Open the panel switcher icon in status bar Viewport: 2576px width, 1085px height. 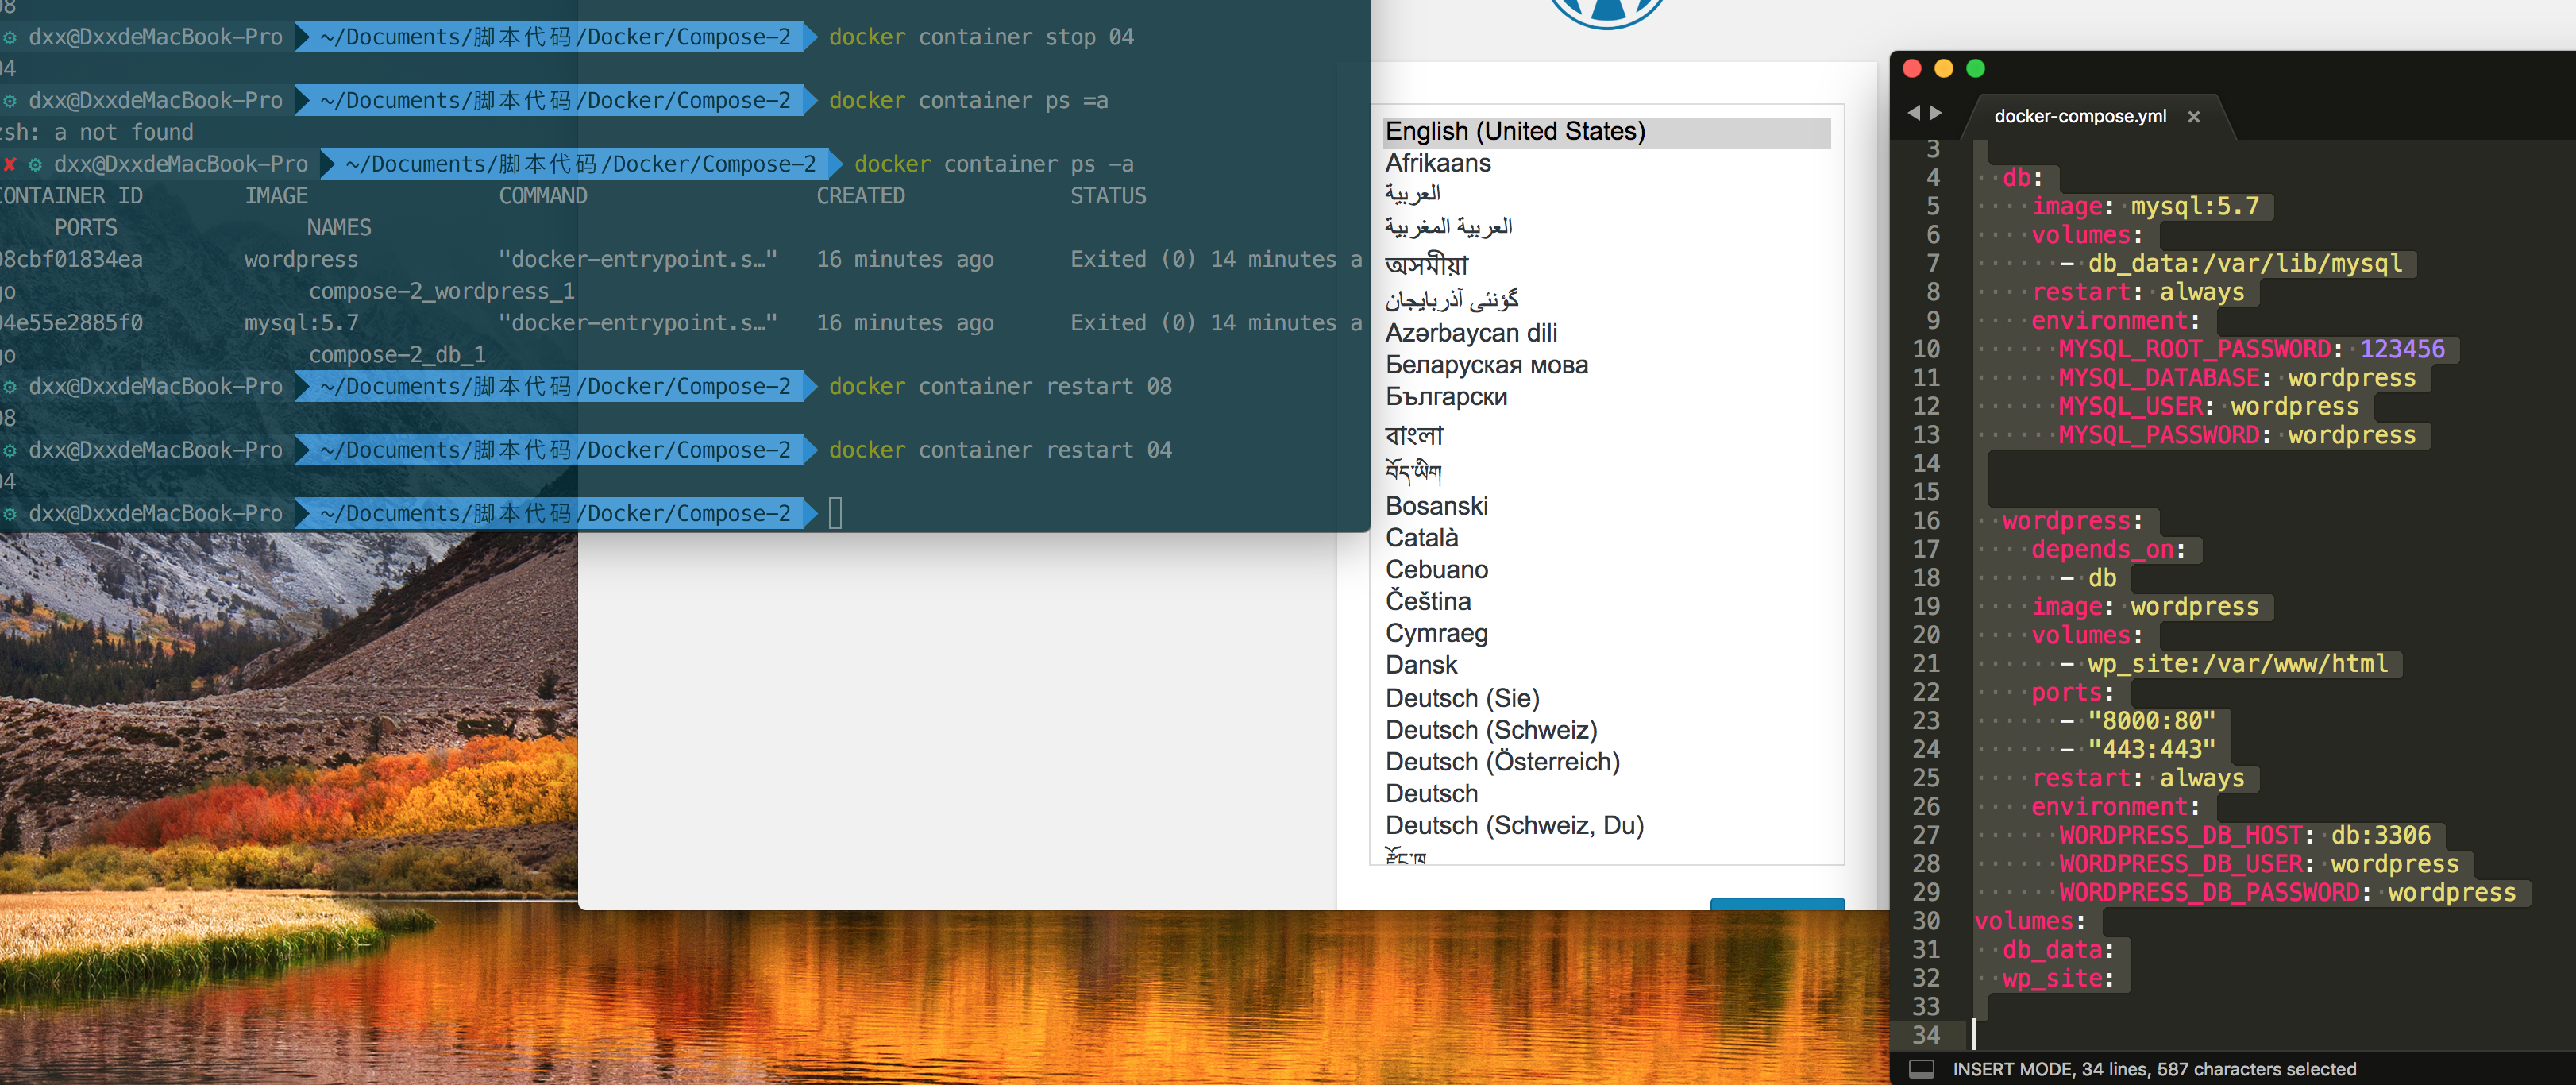(1921, 1068)
